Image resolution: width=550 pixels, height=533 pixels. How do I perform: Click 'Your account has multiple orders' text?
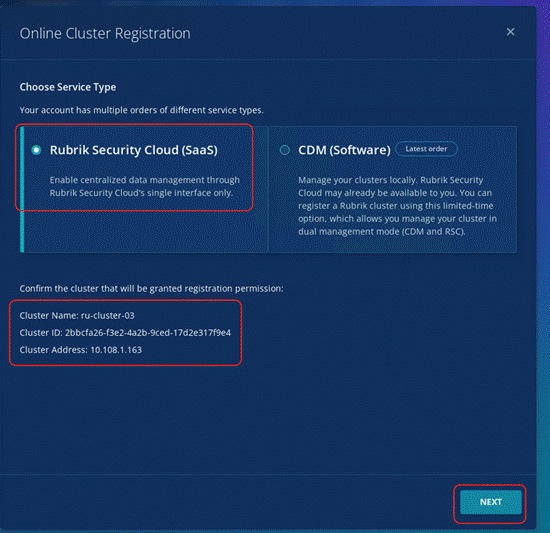(x=141, y=110)
